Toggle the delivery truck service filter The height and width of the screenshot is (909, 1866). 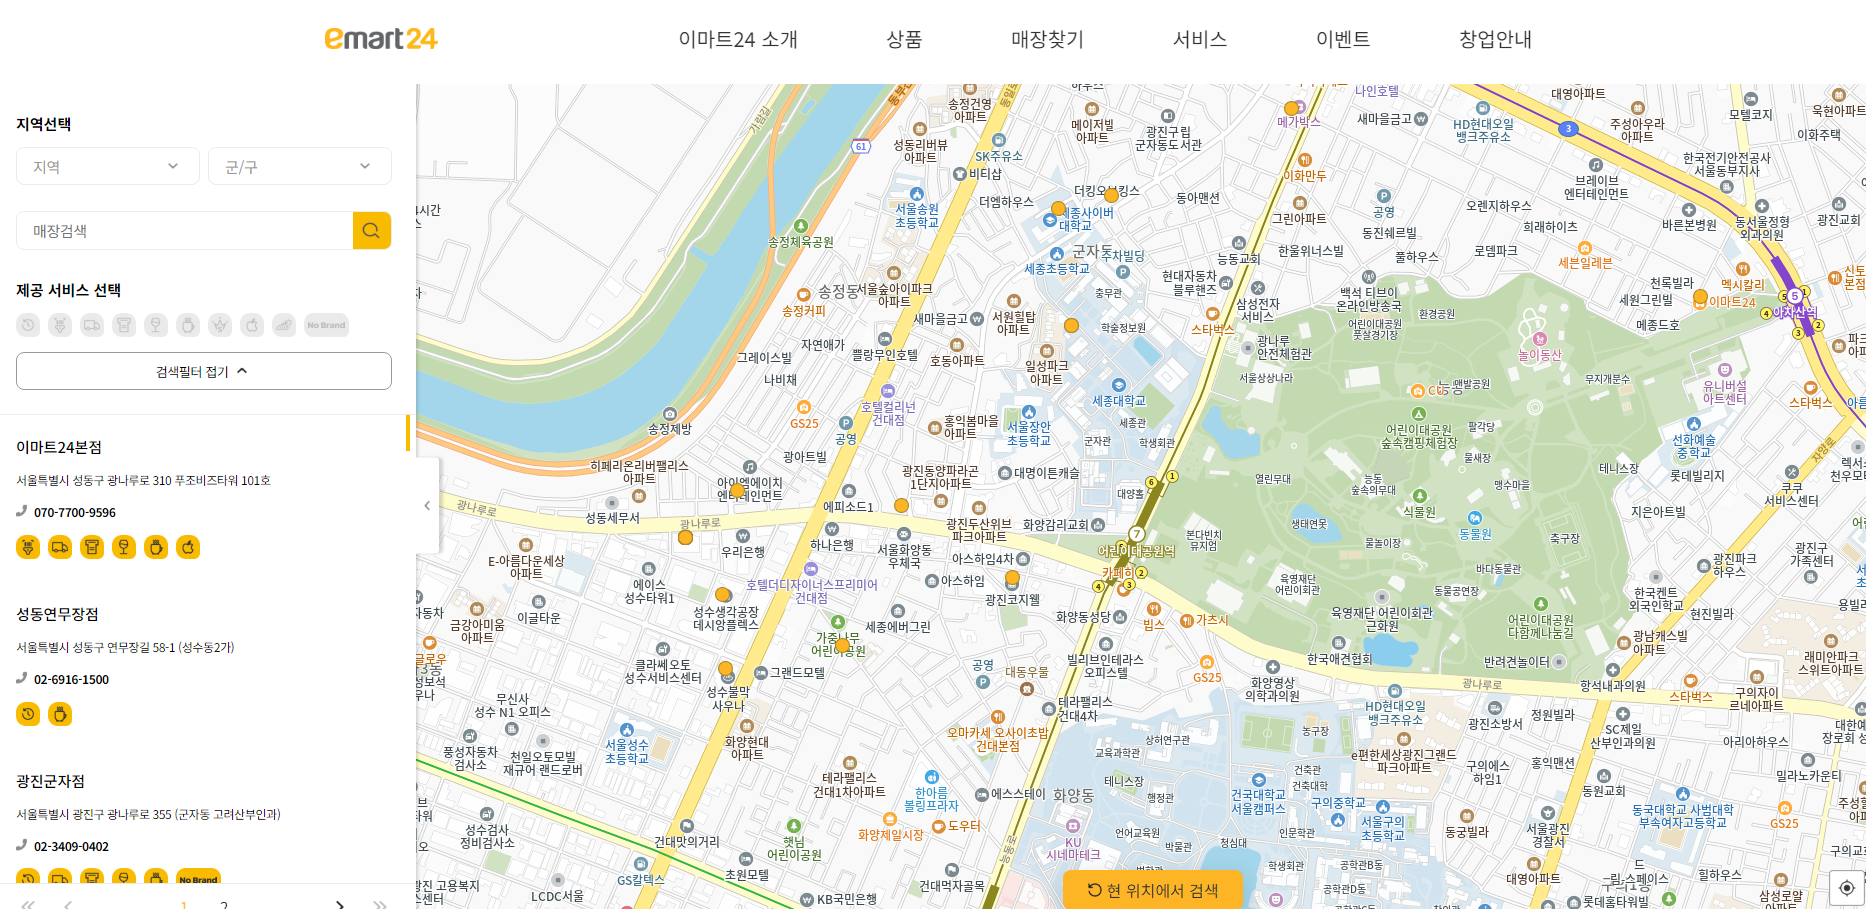pos(92,325)
